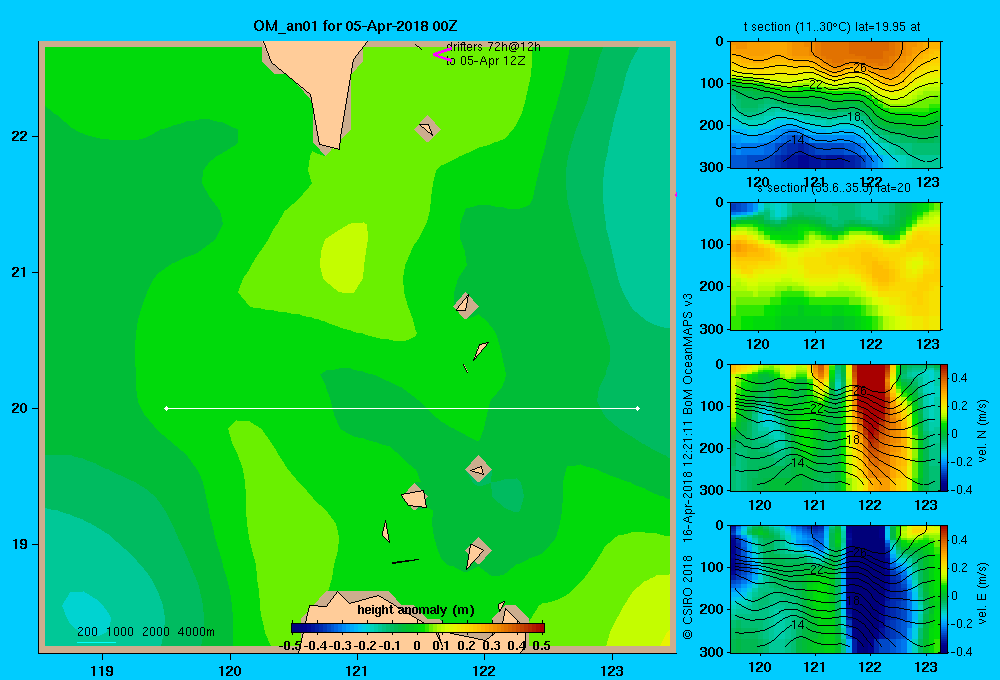Viewport: 1000px width, 680px height.
Task: Click the left endpoint diamond of the white section line
Action: [166, 408]
